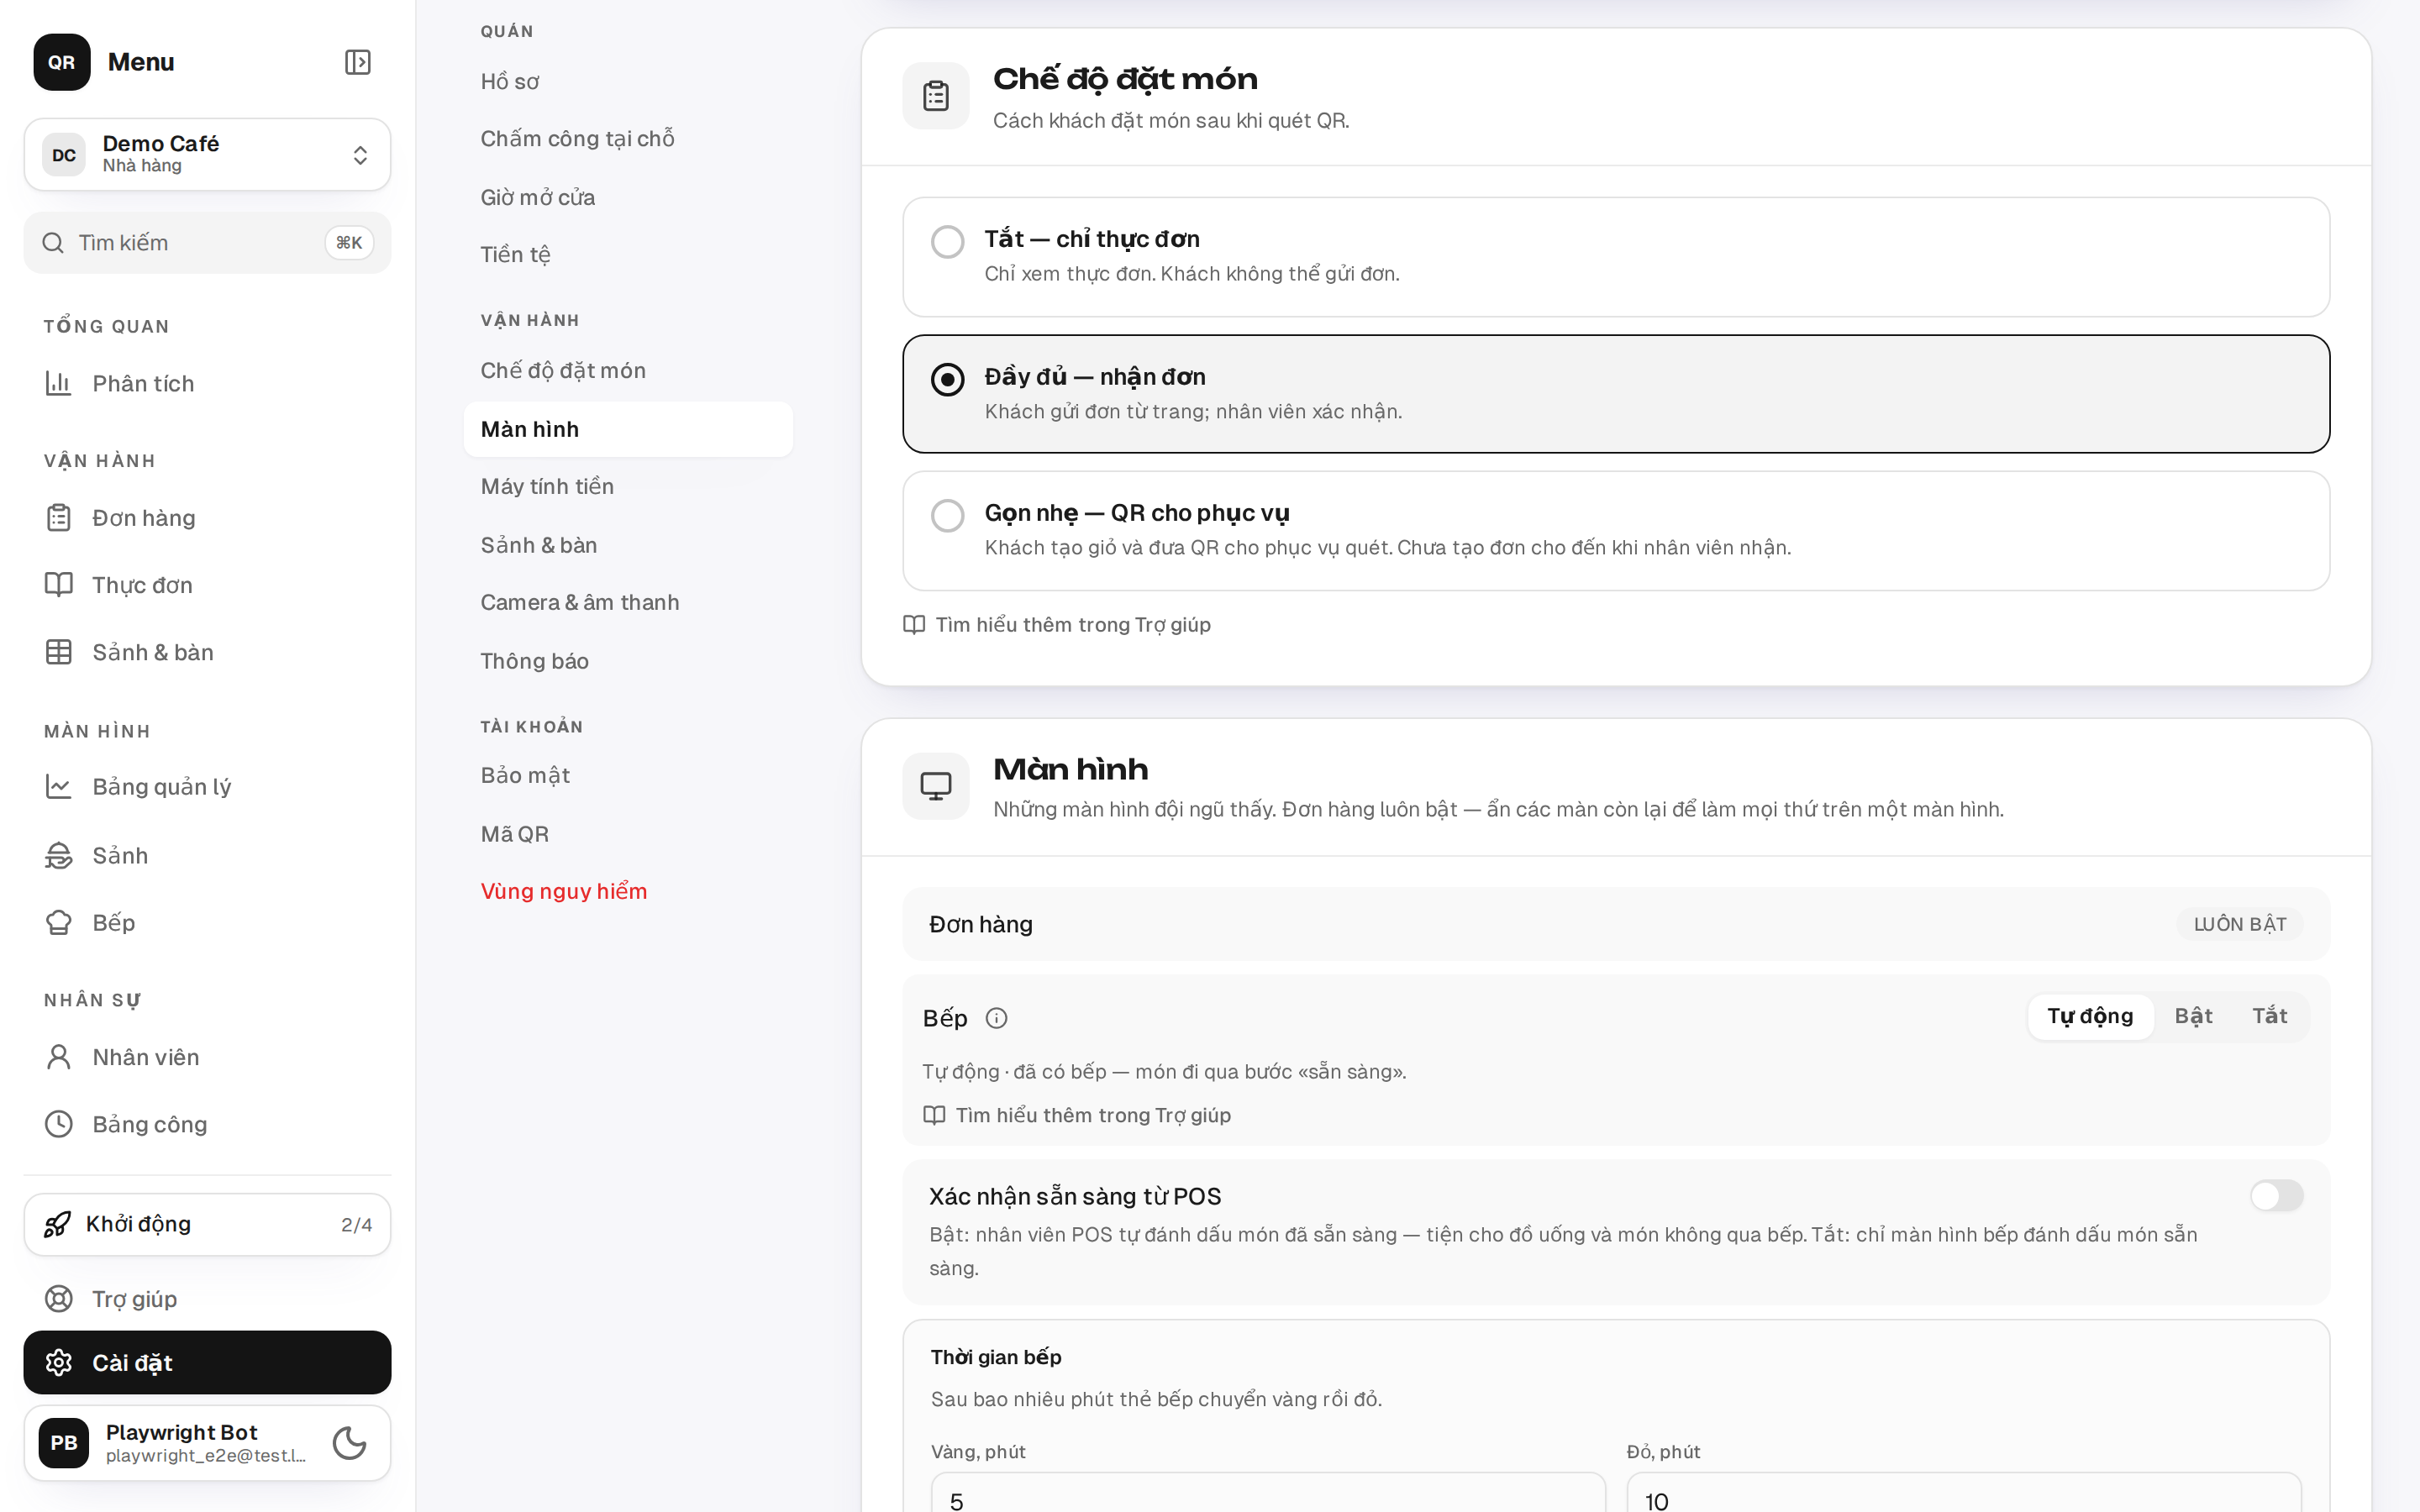
Task: Open Playwright Bot user profile
Action: pos(175,1443)
